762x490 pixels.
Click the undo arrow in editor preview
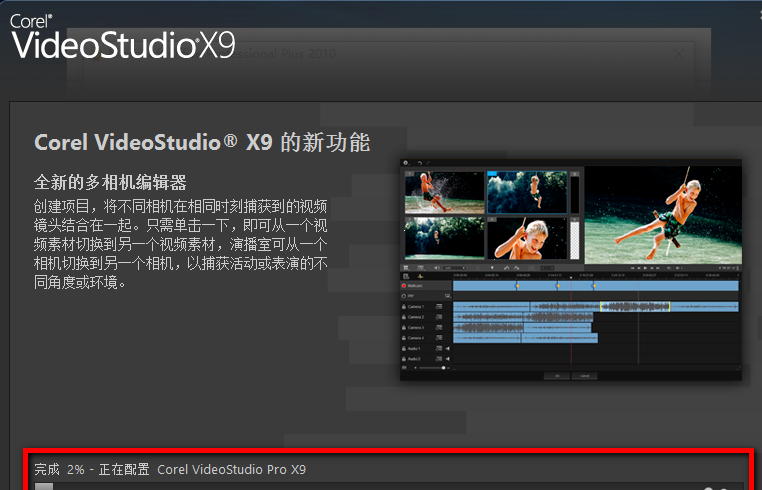tap(419, 161)
